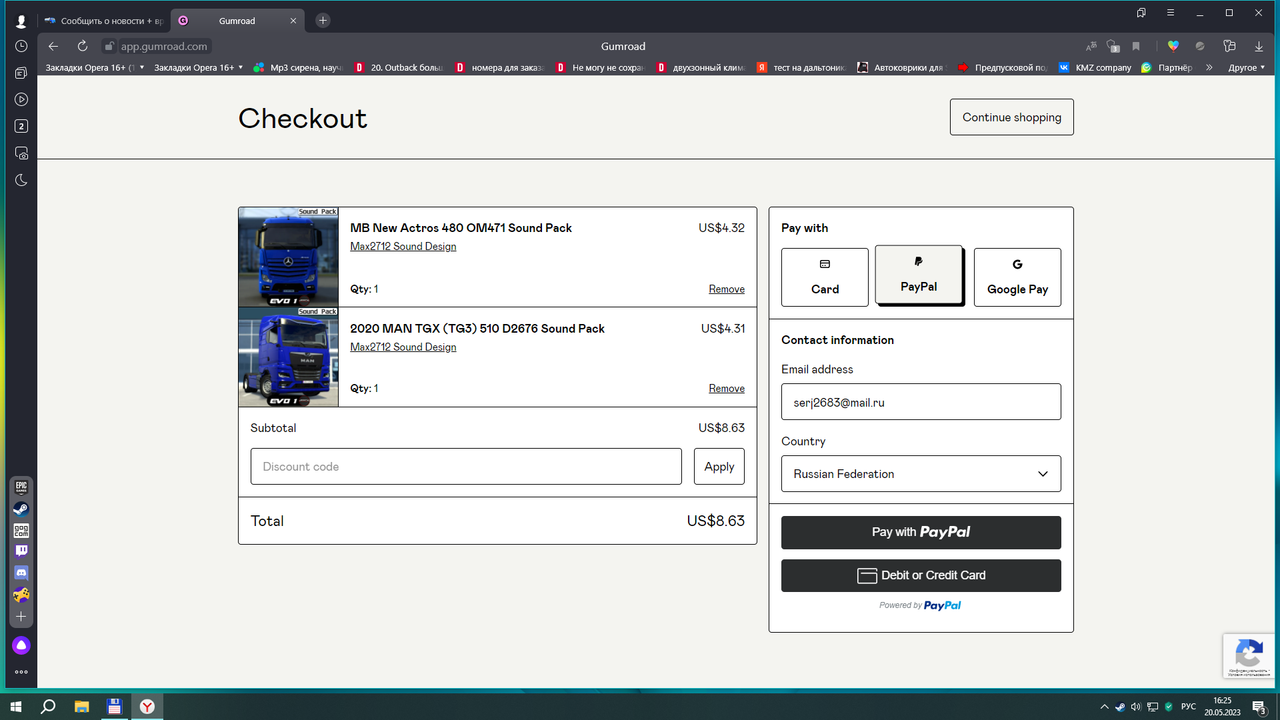
Task: Reload the Gumroad page
Action: coord(82,46)
